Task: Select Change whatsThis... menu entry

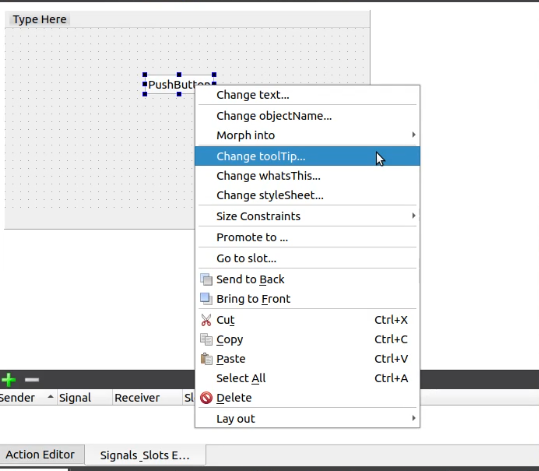Action: [307, 176]
